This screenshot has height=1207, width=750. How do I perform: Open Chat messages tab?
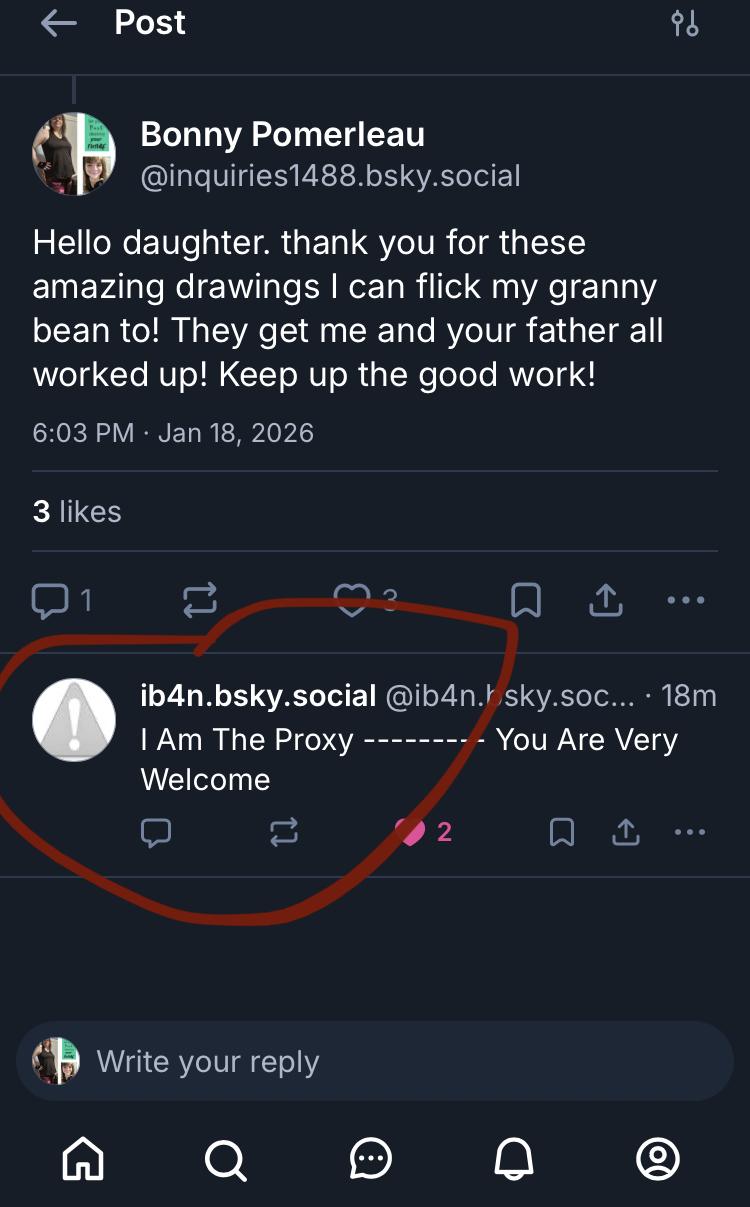point(371,1160)
